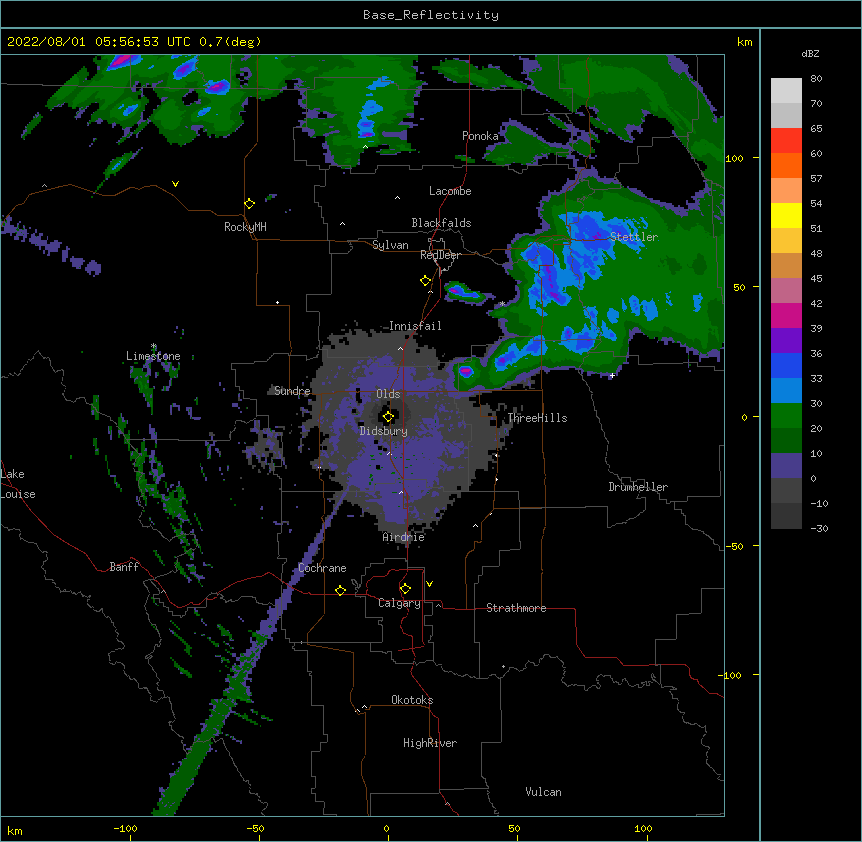This screenshot has height=842, width=862.
Task: Click the Limestone label
Action: pyautogui.click(x=153, y=356)
